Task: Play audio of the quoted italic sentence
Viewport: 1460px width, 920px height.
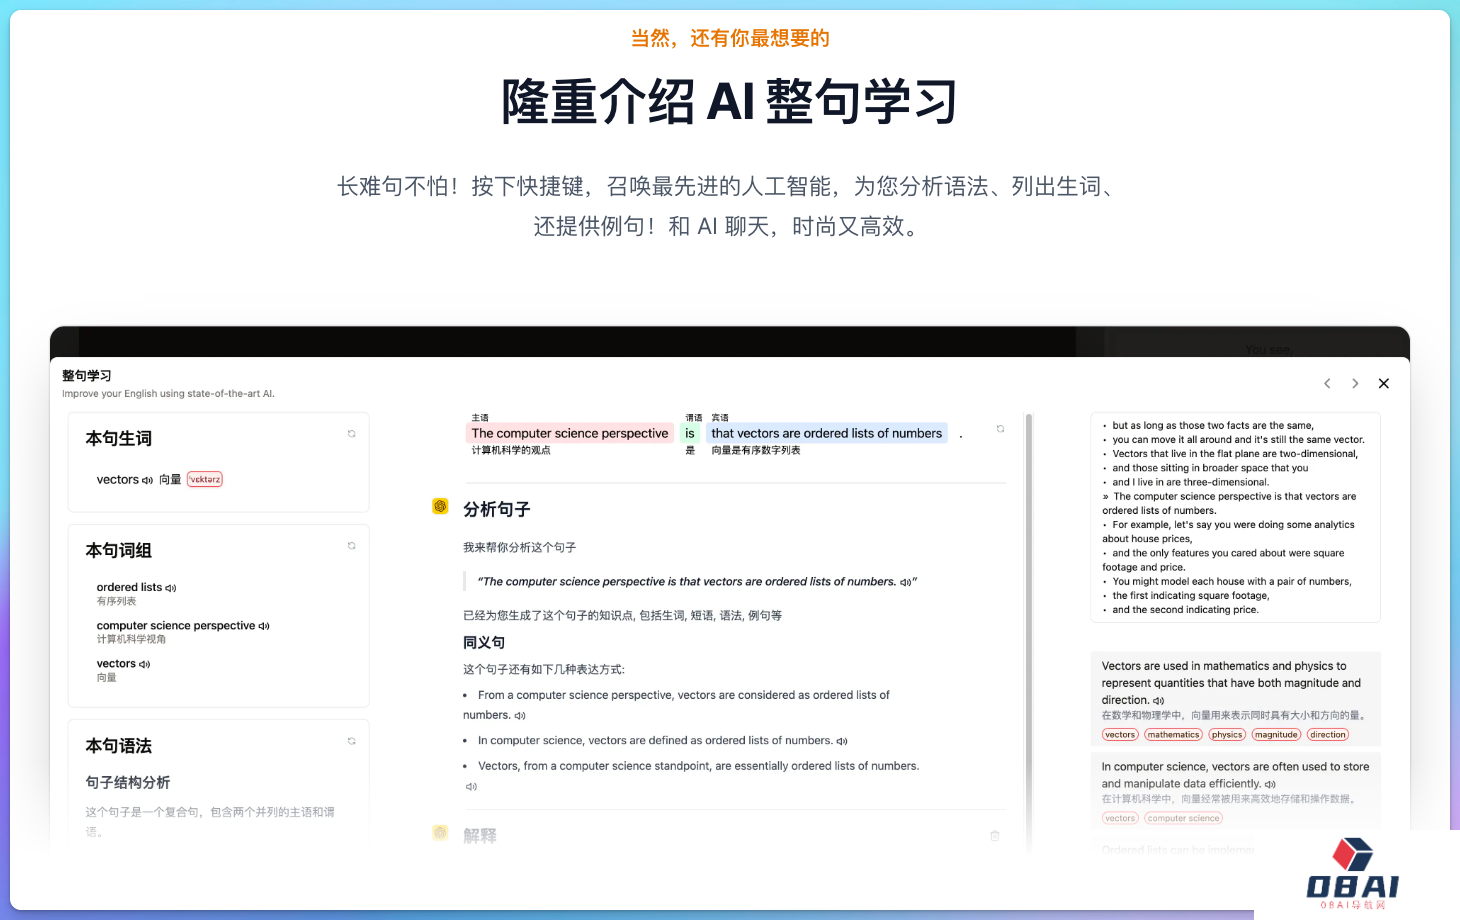Action: 905,582
